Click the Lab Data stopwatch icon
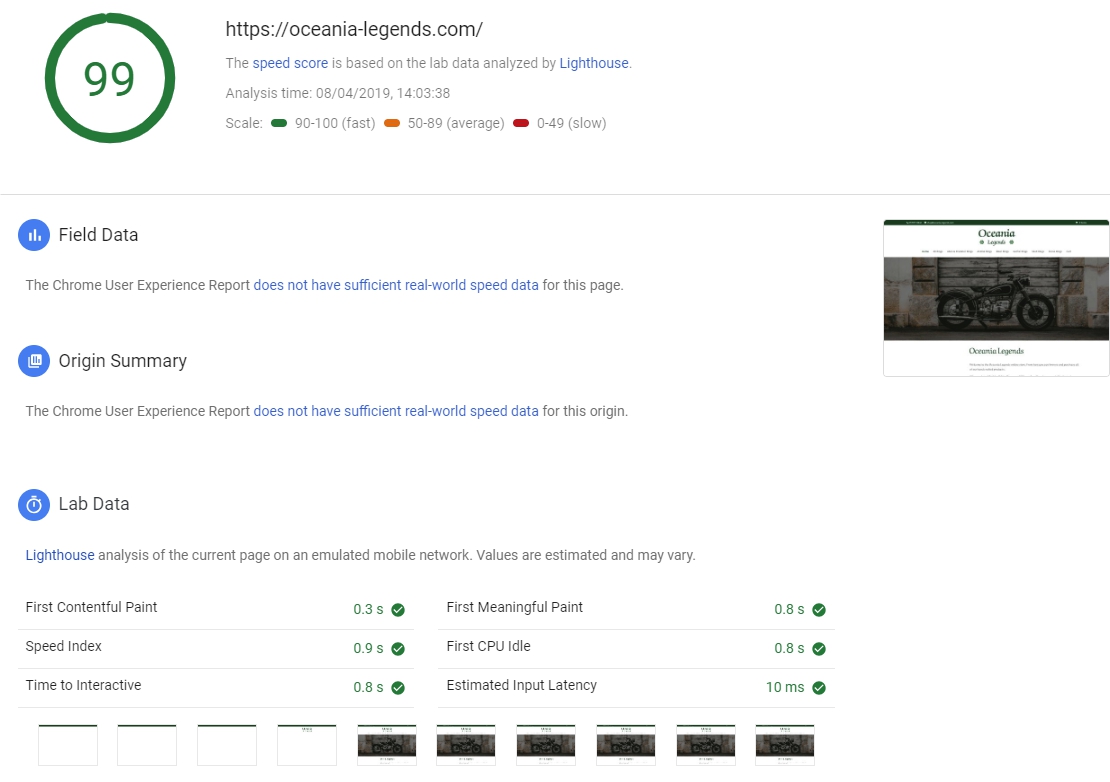1110x782 pixels. (x=34, y=505)
